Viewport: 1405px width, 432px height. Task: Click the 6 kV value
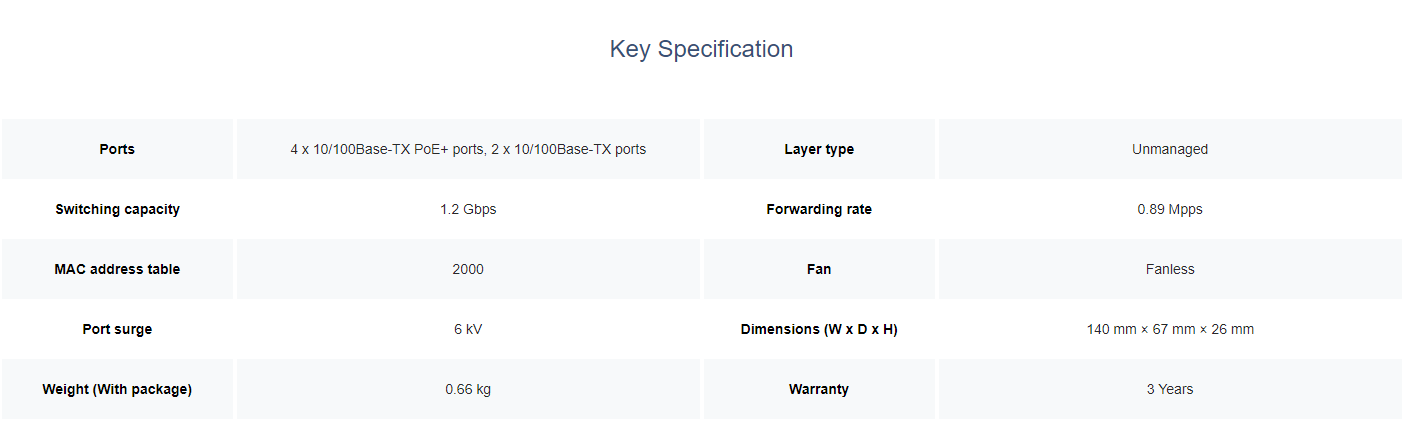[x=468, y=329]
